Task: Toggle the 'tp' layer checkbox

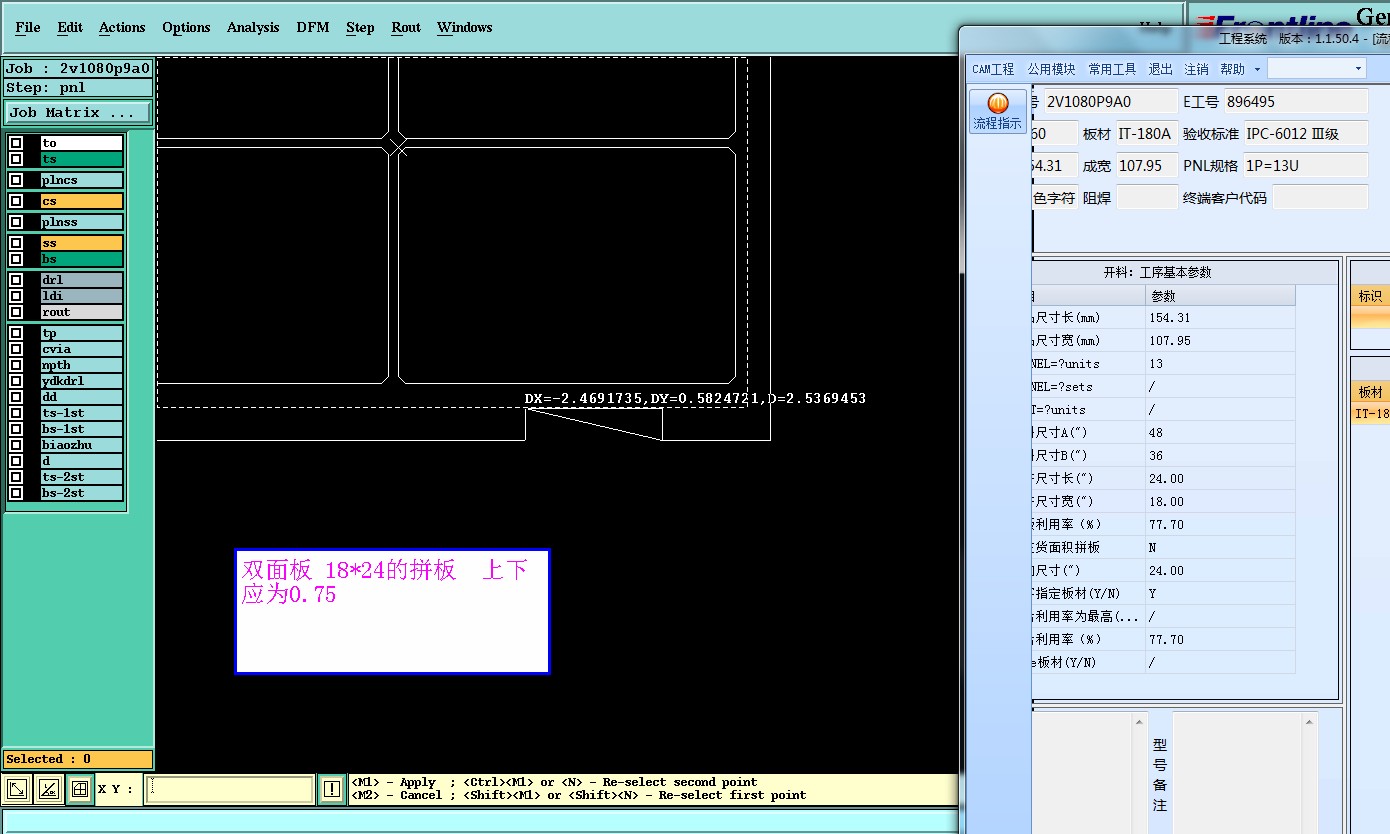Action: [16, 333]
